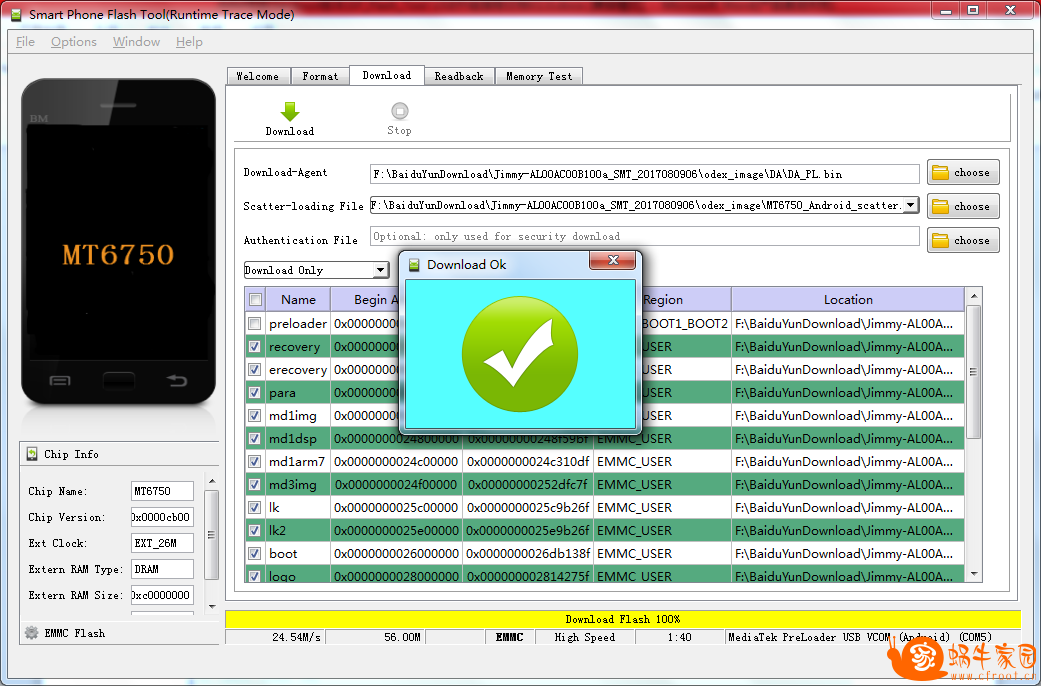Click the Ext Clock field EXT_26M
This screenshot has height=686, width=1041.
click(162, 543)
